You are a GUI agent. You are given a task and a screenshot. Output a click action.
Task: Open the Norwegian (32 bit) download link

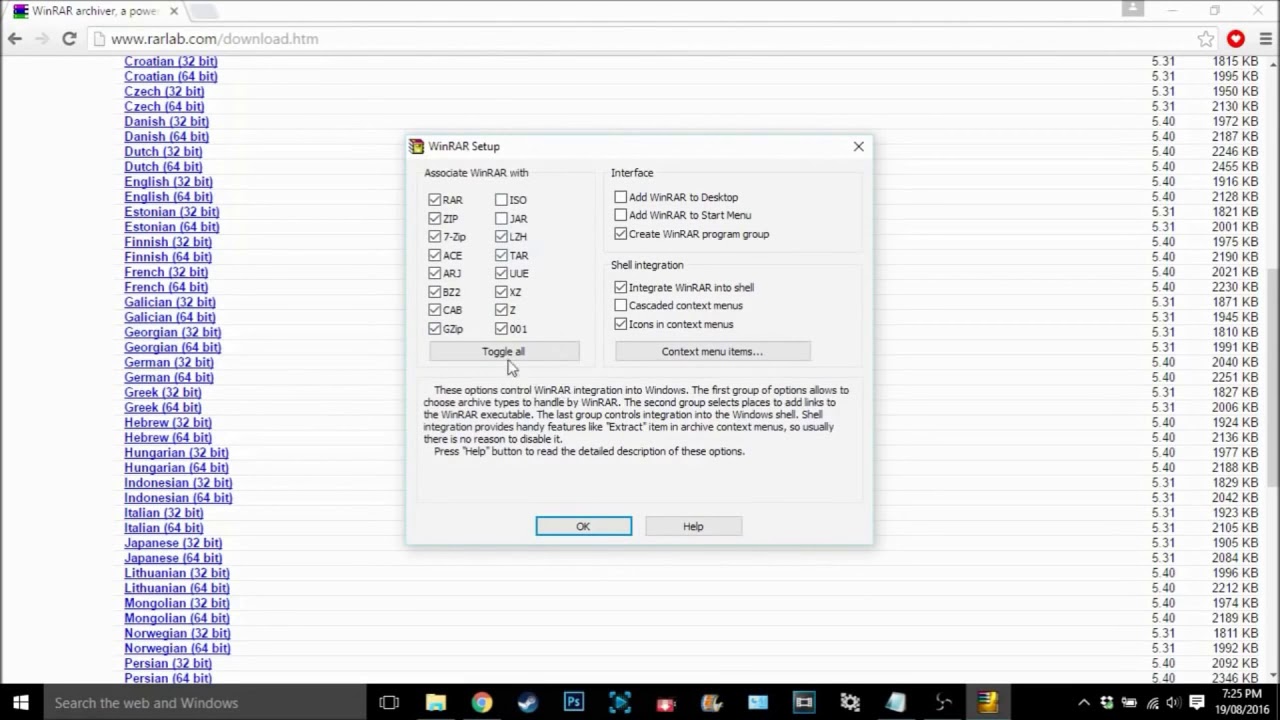coord(177,633)
